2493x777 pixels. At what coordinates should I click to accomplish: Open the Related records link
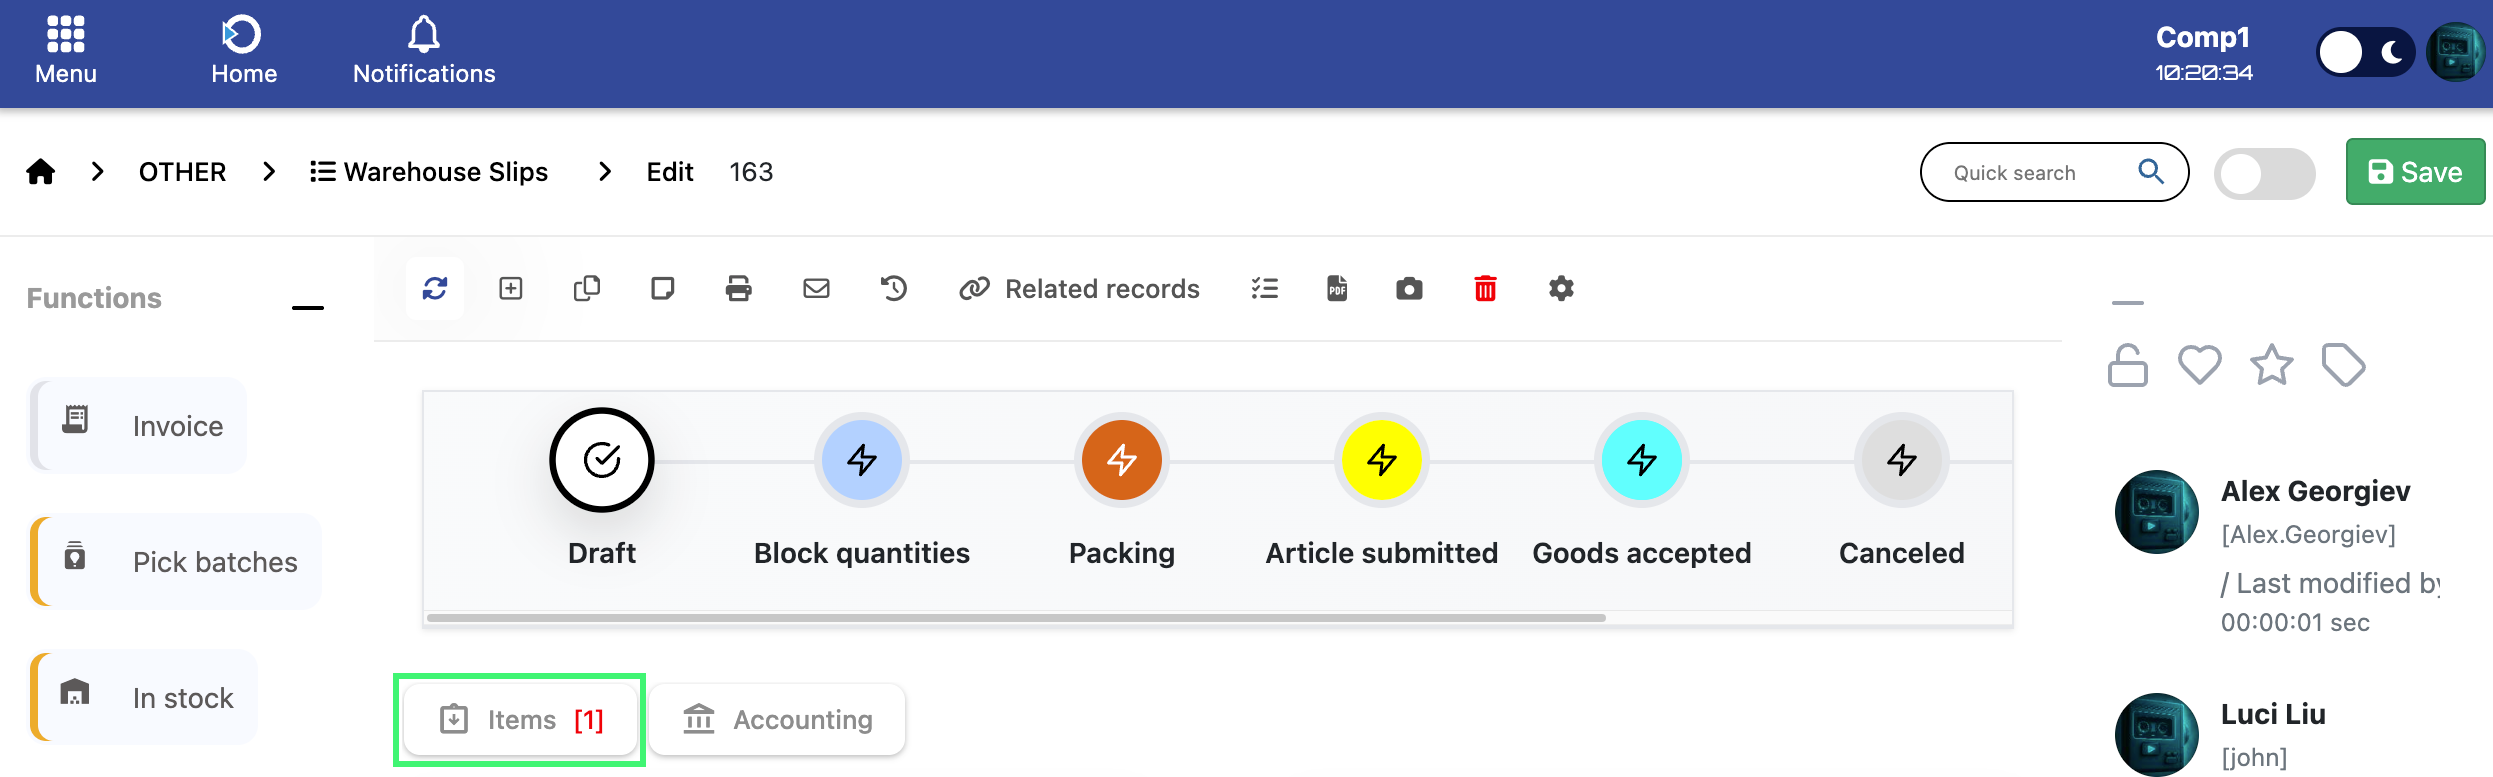(1080, 289)
